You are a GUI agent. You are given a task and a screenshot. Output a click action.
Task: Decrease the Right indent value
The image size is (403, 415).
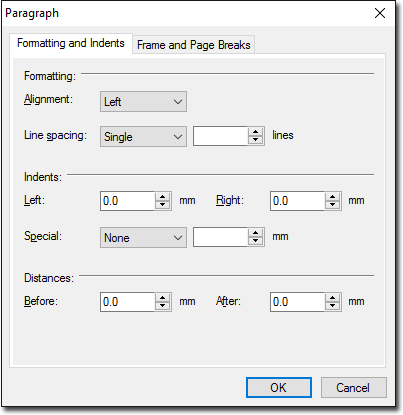click(332, 205)
